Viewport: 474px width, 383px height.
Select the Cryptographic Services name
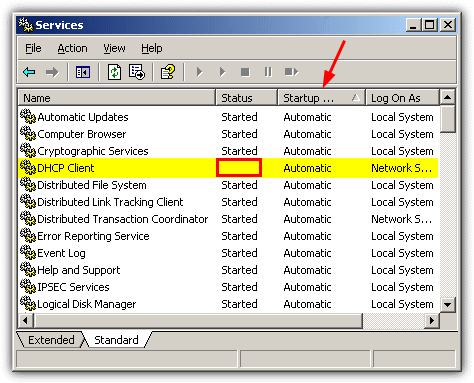[x=93, y=151]
